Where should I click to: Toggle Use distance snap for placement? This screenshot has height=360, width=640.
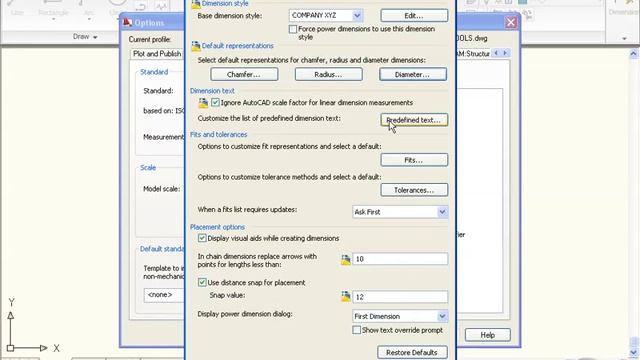(202, 282)
